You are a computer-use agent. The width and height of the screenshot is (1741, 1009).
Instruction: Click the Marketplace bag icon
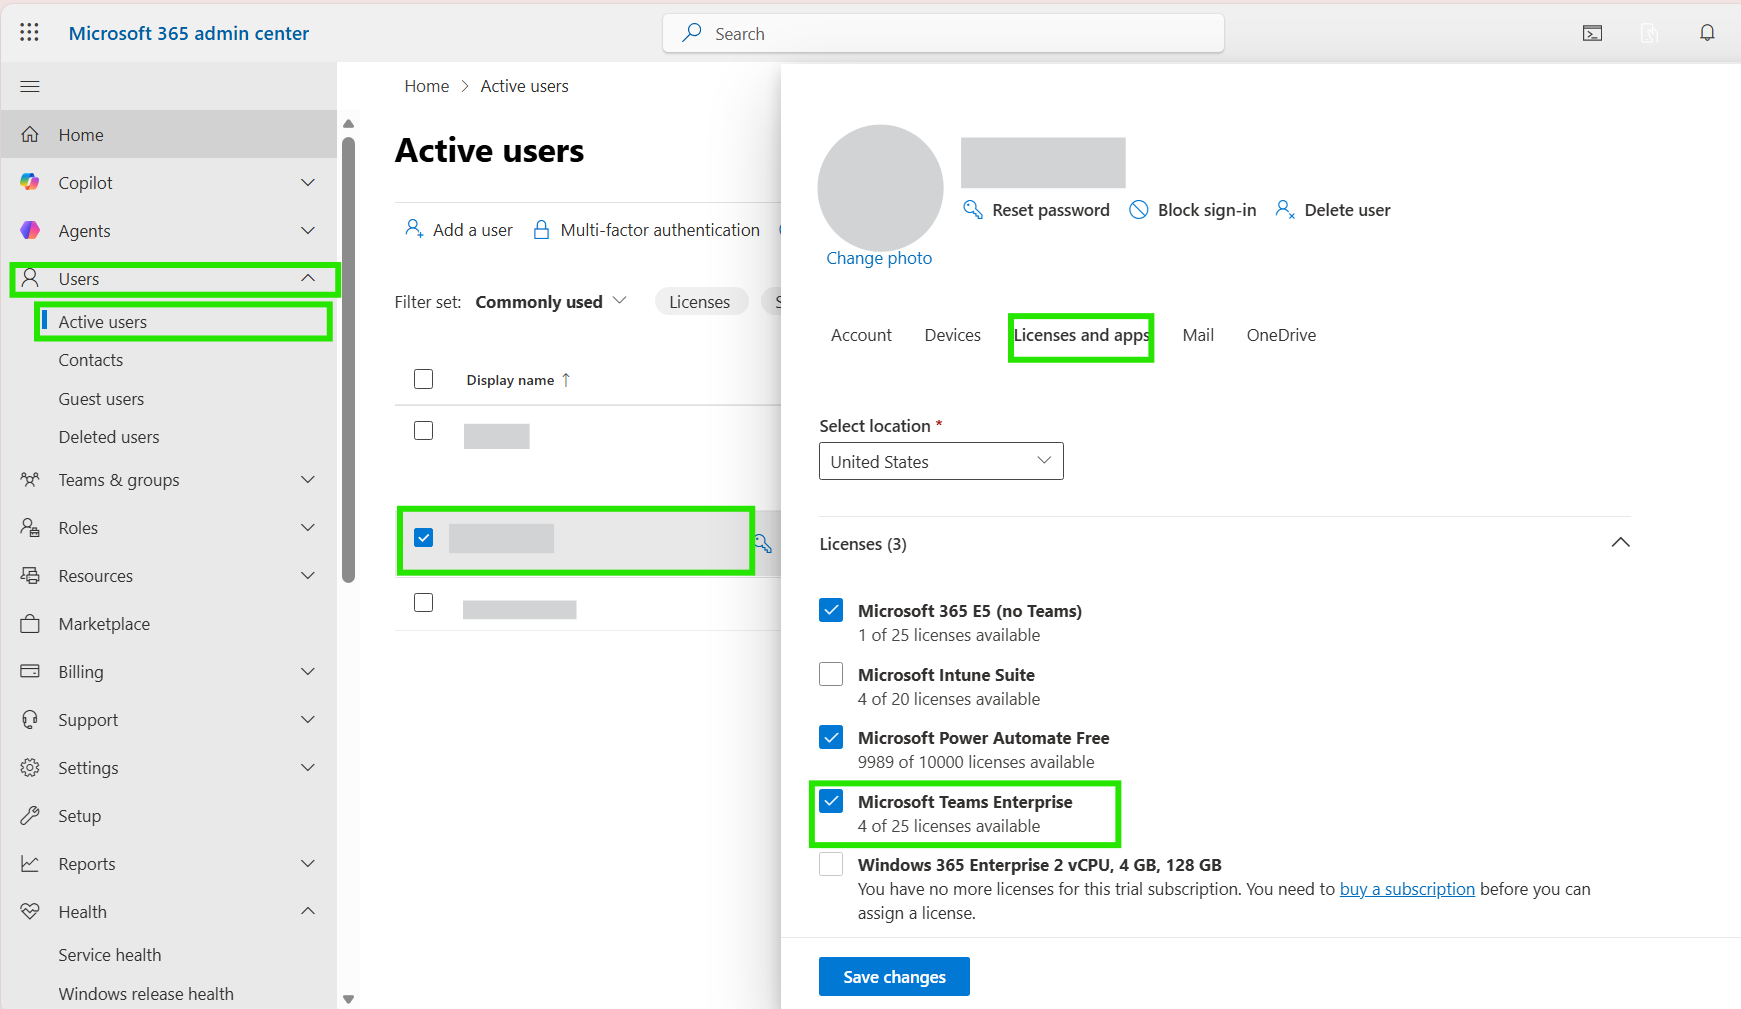tap(30, 624)
